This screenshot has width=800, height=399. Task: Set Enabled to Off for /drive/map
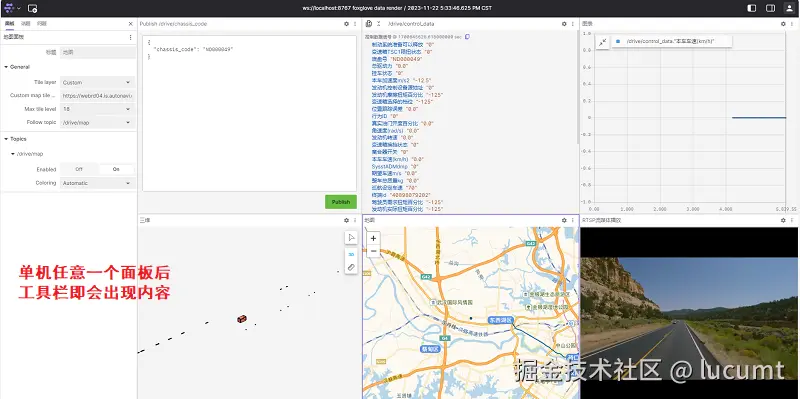point(79,169)
